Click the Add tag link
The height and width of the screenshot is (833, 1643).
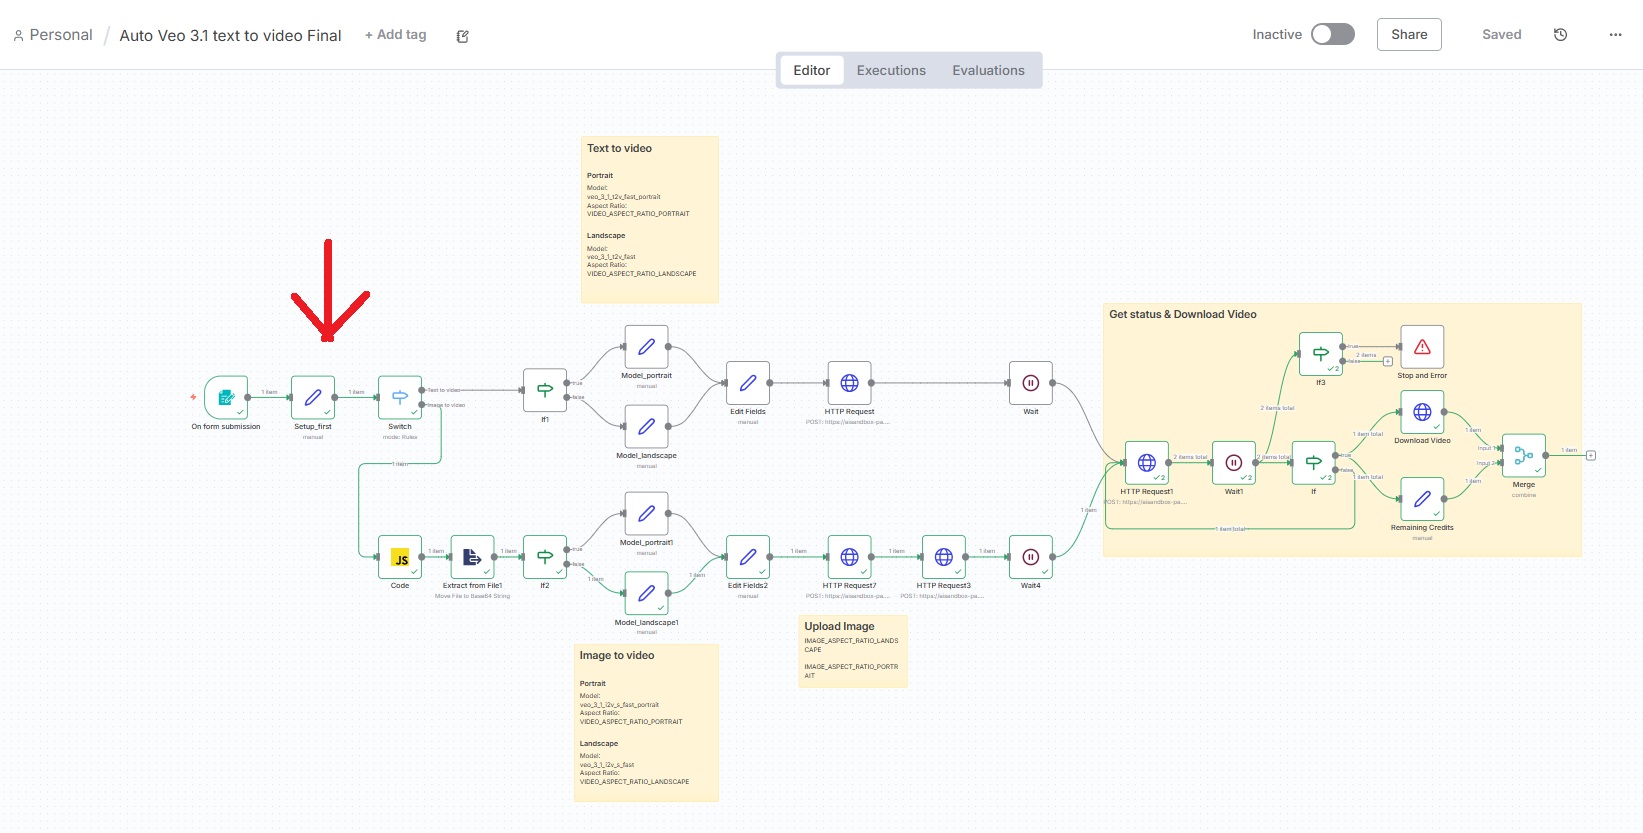pos(396,35)
